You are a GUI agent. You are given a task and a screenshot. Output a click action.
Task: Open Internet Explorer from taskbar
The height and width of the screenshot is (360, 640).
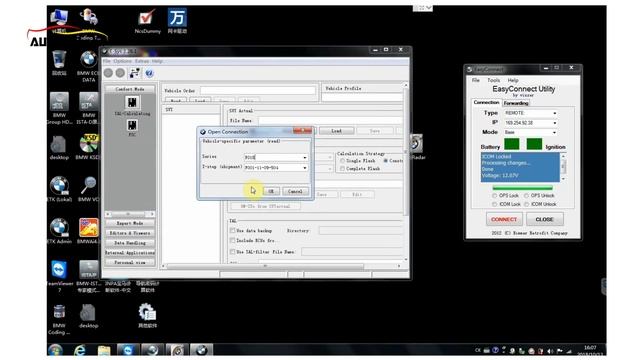(x=80, y=350)
